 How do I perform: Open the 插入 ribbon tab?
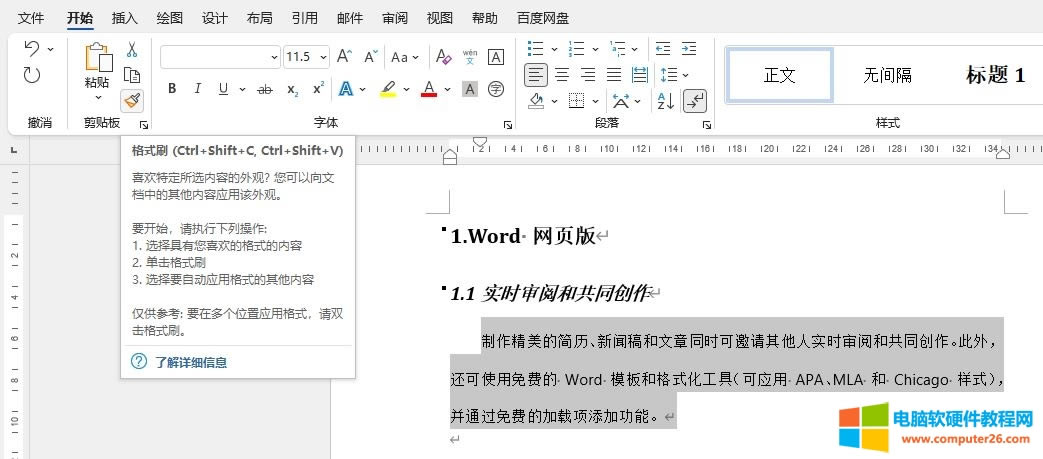pos(125,18)
